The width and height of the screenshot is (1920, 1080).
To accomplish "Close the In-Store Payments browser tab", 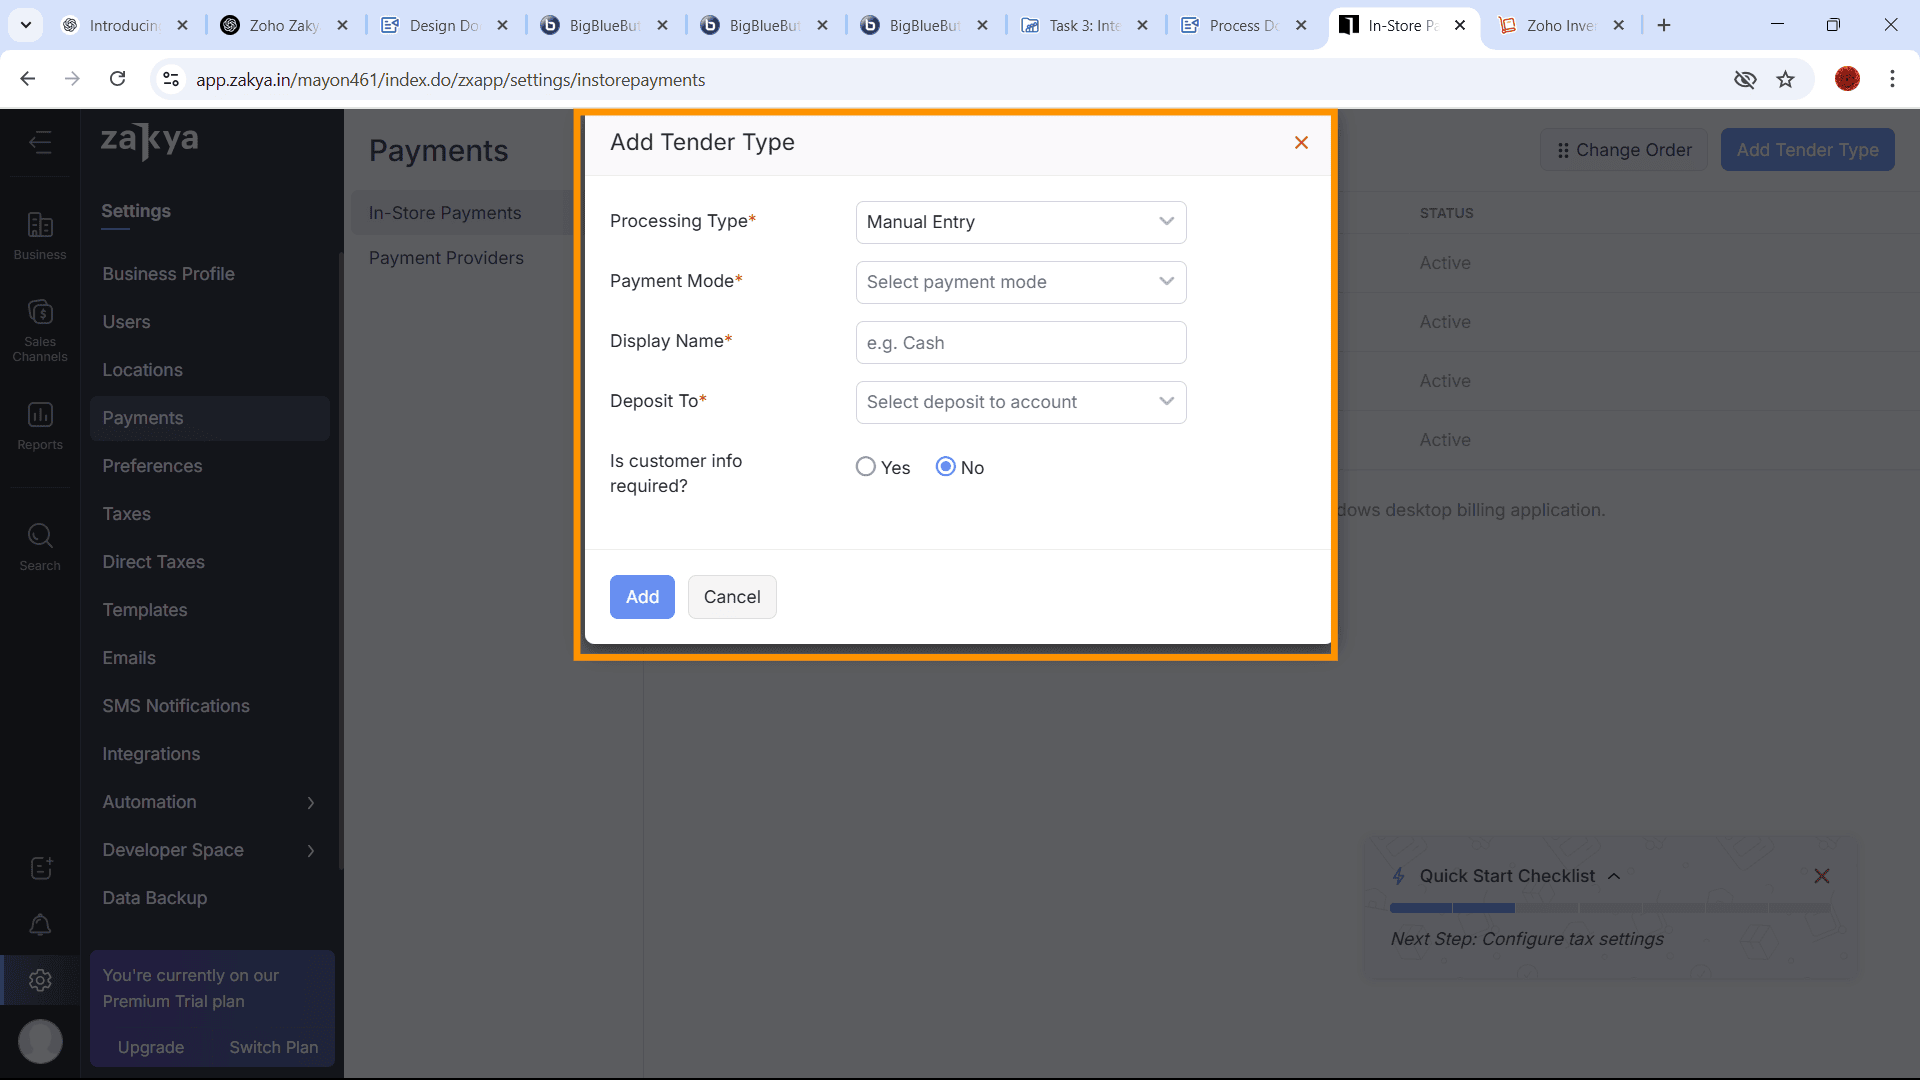I will [x=1460, y=25].
